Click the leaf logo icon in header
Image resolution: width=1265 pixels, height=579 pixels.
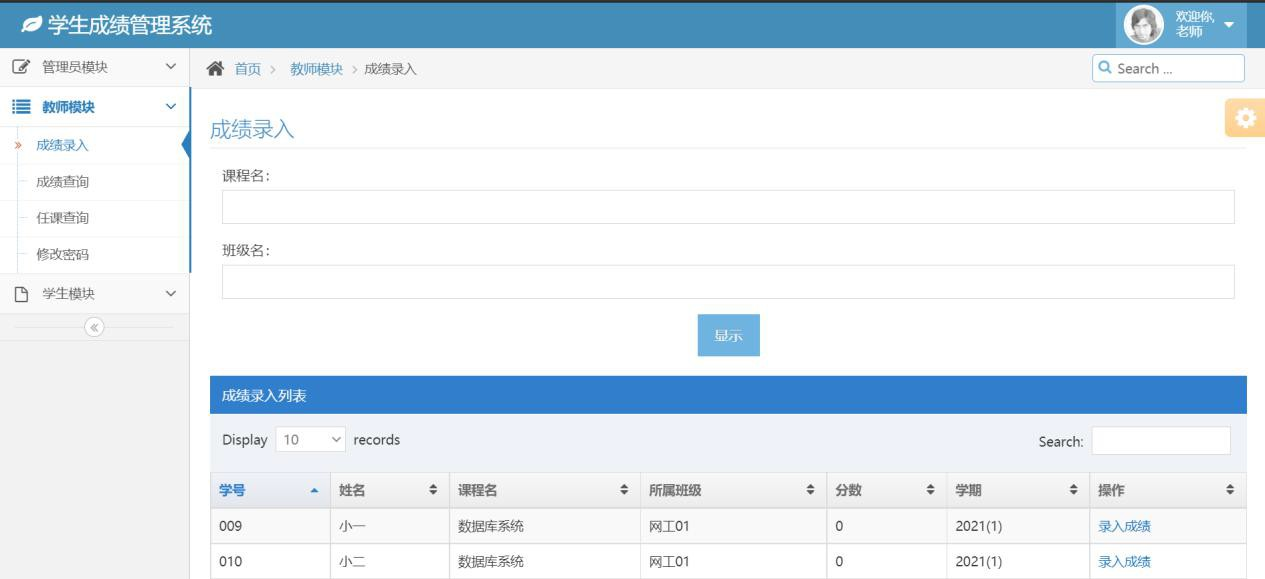pyautogui.click(x=31, y=25)
